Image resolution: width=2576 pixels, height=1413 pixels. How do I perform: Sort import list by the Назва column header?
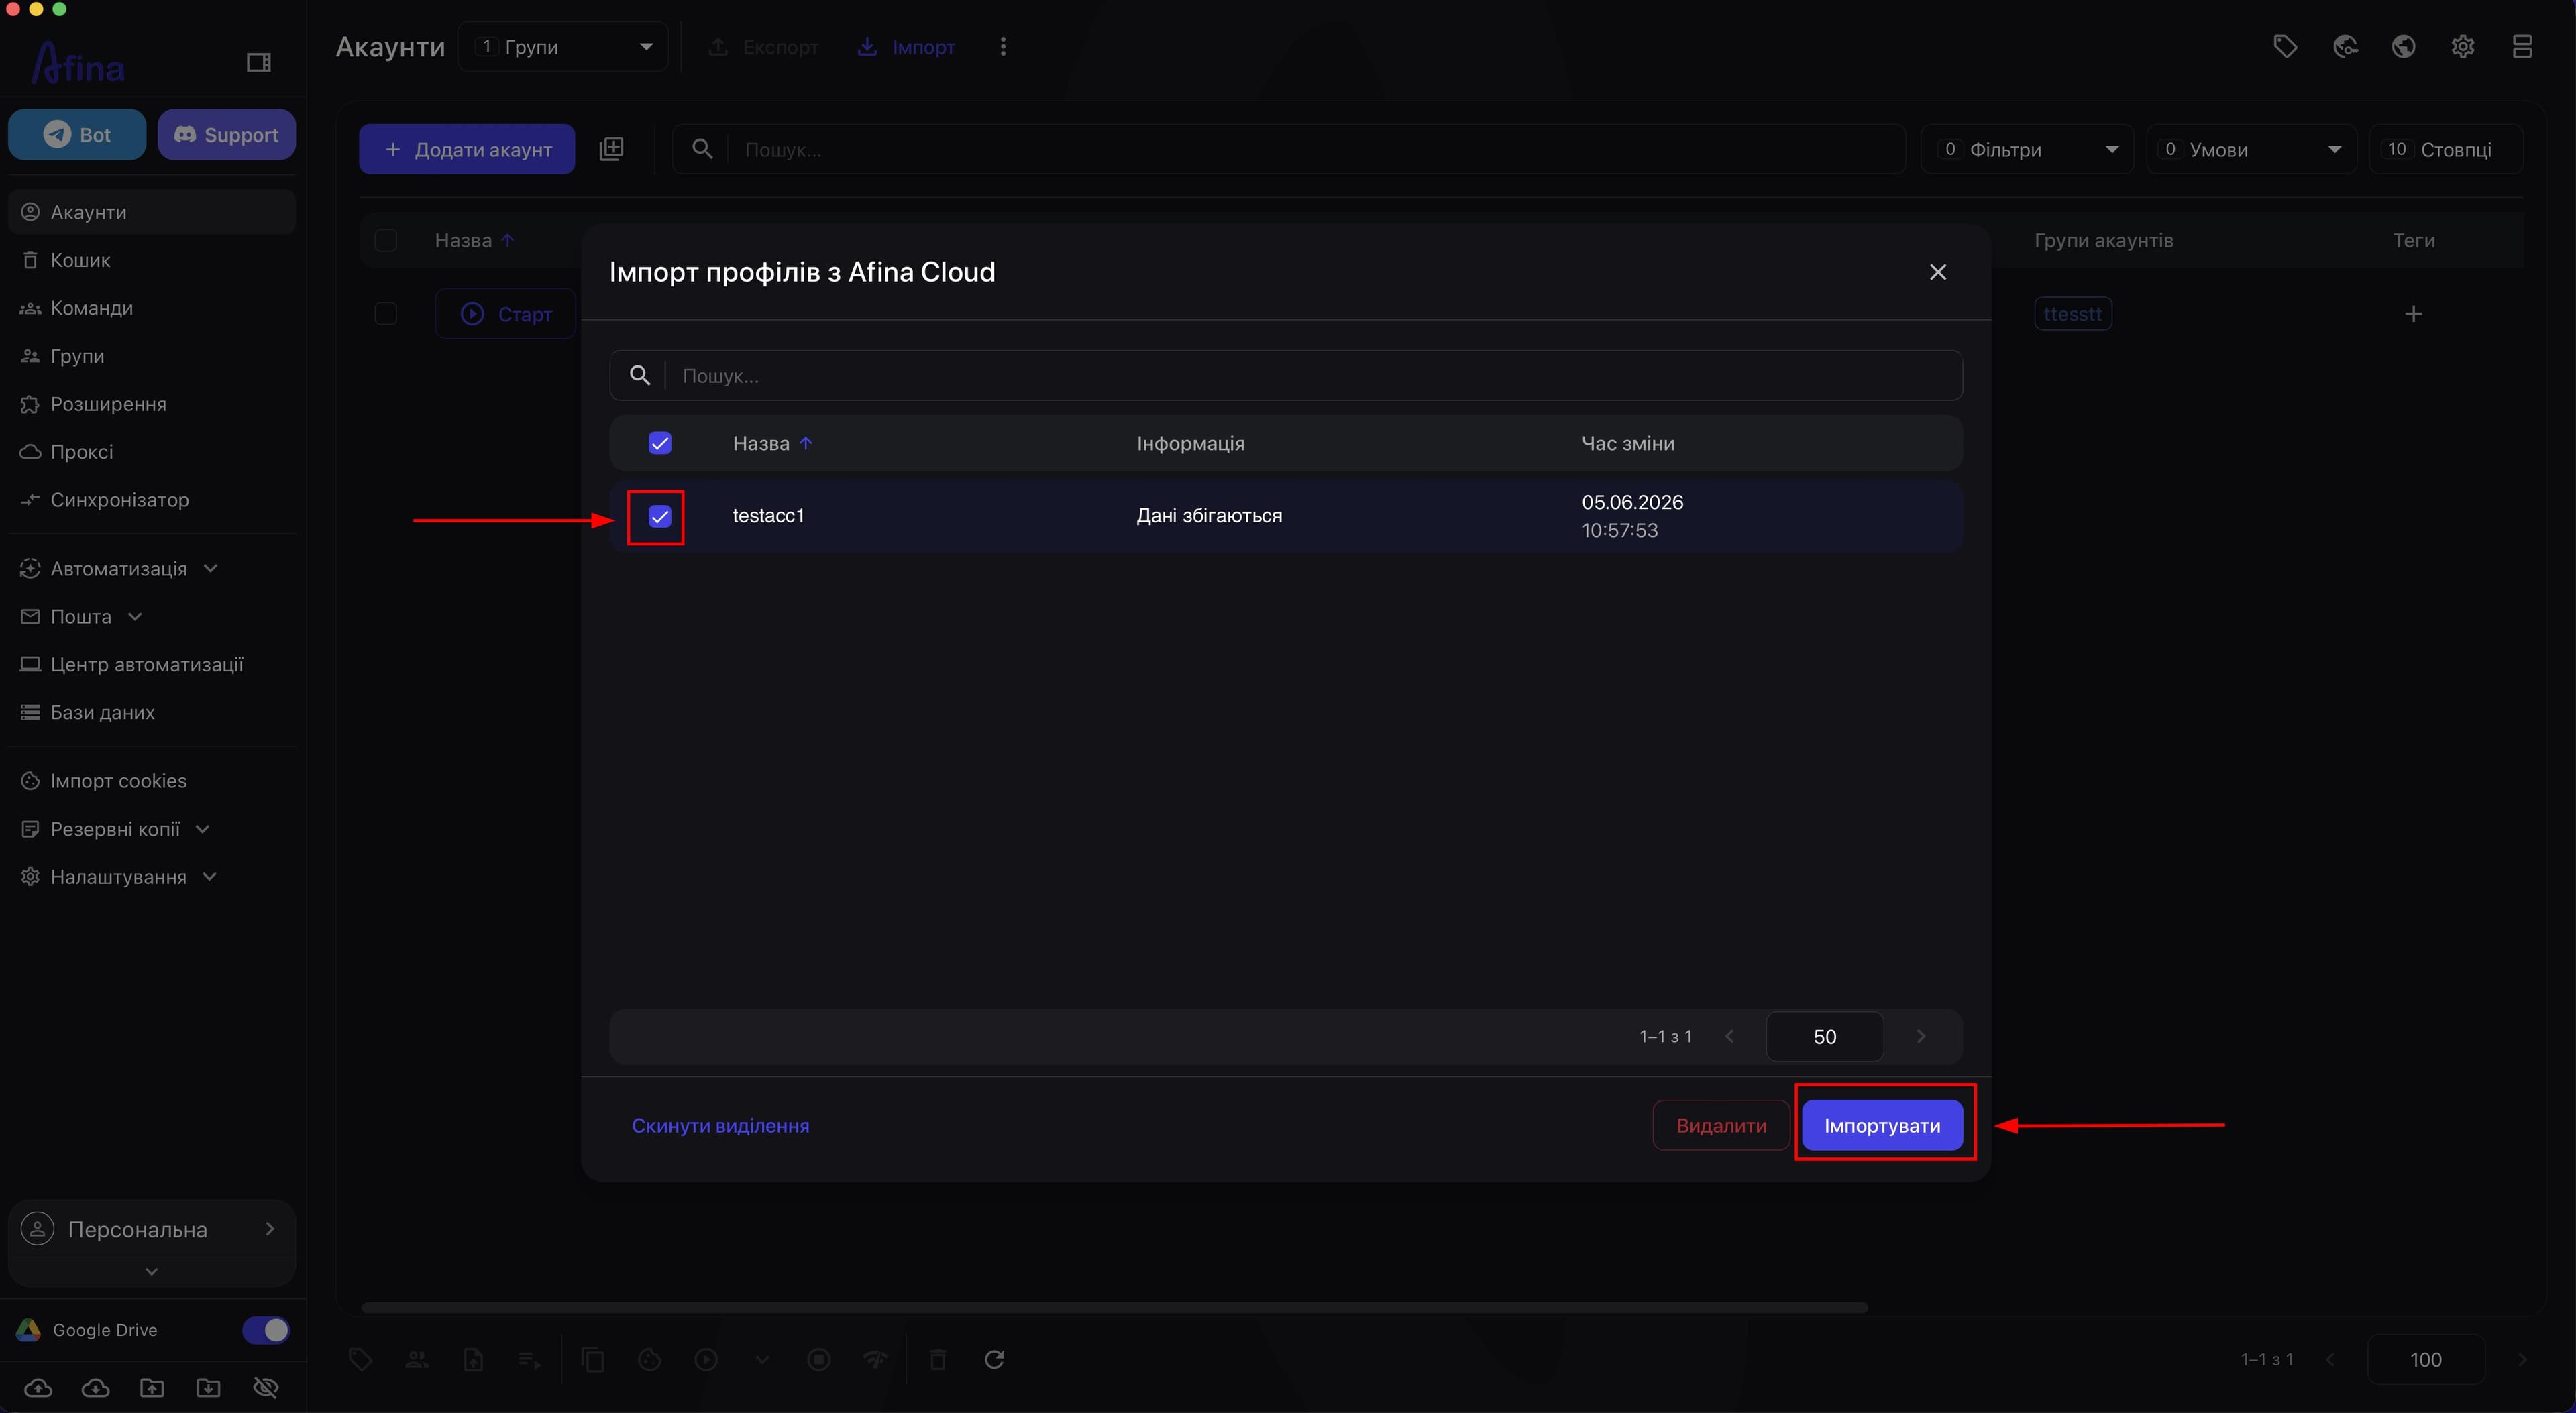(761, 443)
